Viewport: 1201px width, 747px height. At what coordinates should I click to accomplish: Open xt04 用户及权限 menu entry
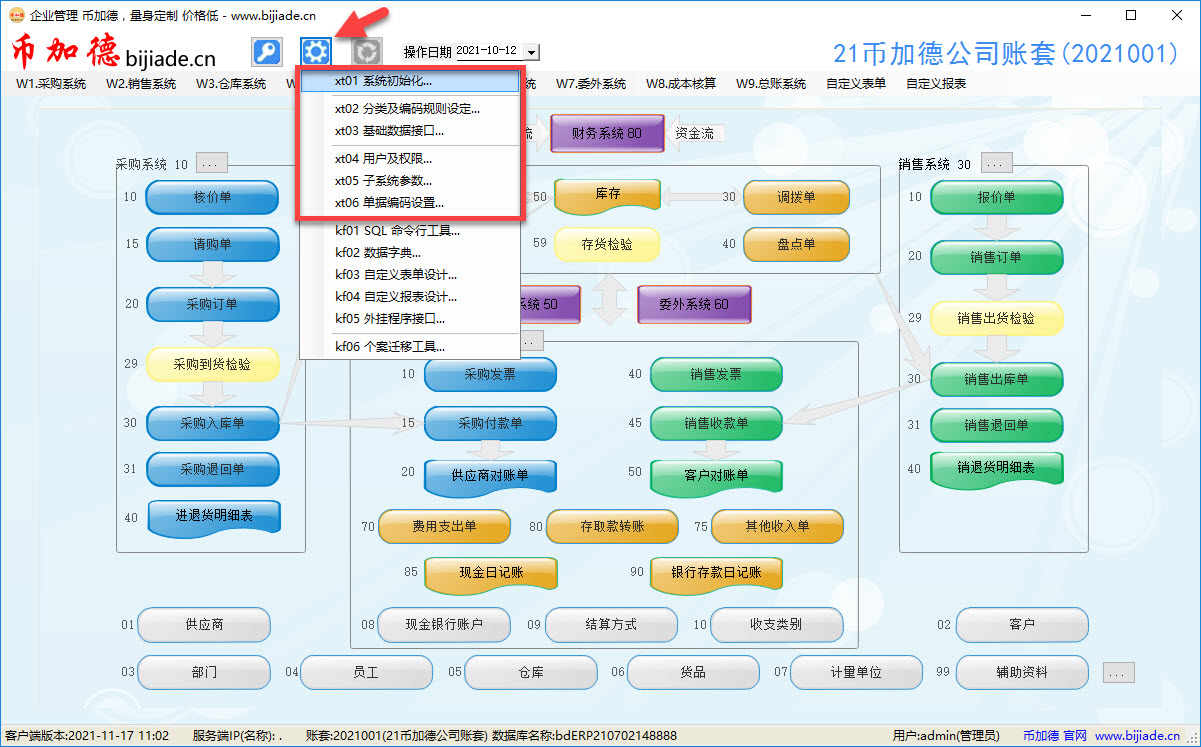pyautogui.click(x=410, y=158)
